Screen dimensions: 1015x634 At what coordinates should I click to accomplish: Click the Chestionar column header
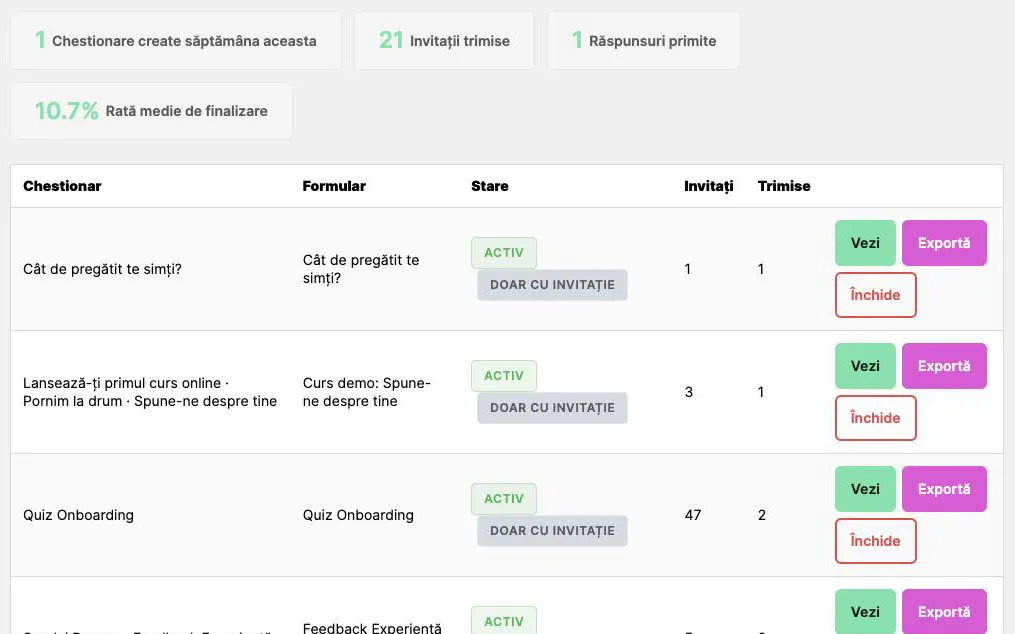pyautogui.click(x=62, y=186)
